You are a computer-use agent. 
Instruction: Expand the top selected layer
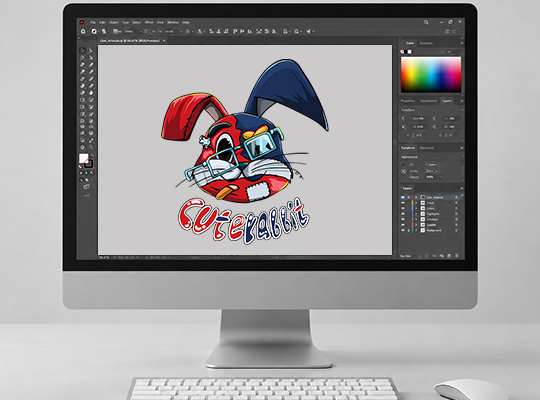(x=416, y=197)
